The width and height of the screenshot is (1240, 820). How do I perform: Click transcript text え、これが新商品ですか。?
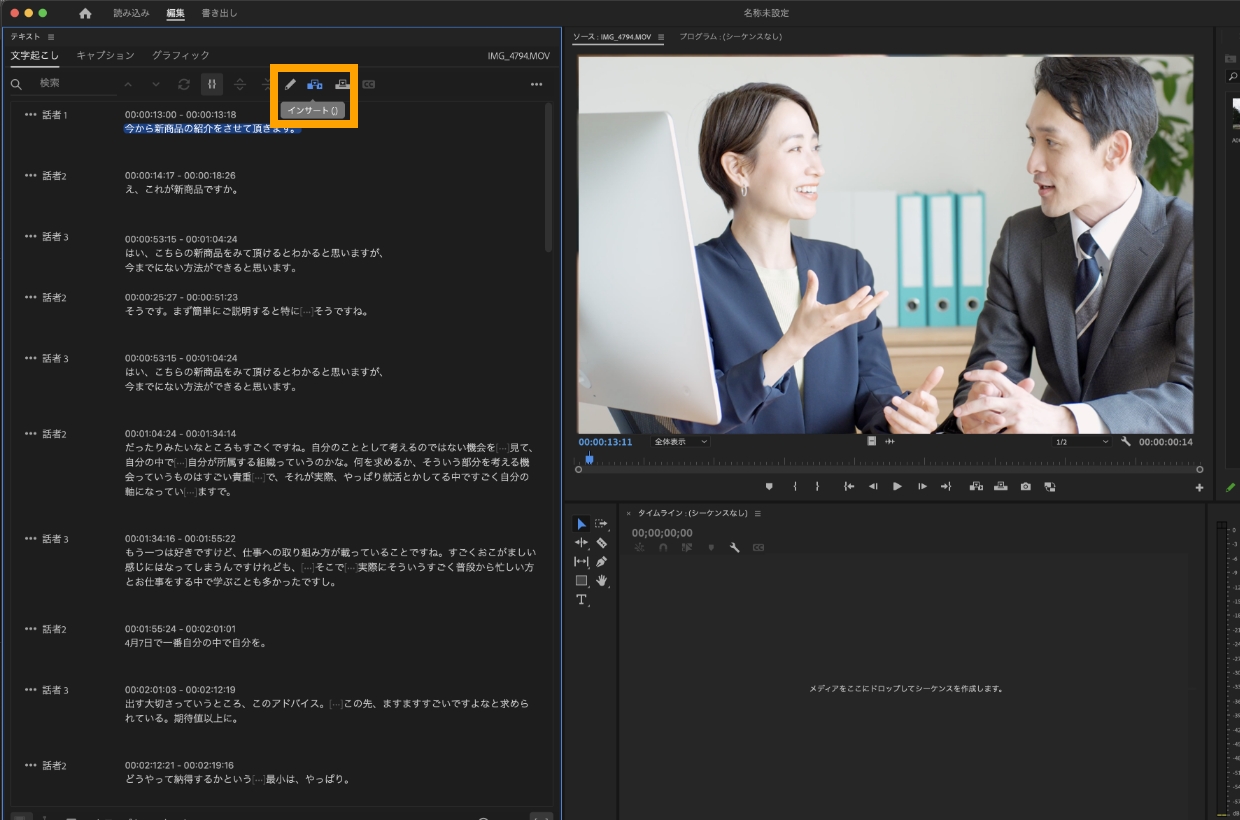tap(182, 189)
